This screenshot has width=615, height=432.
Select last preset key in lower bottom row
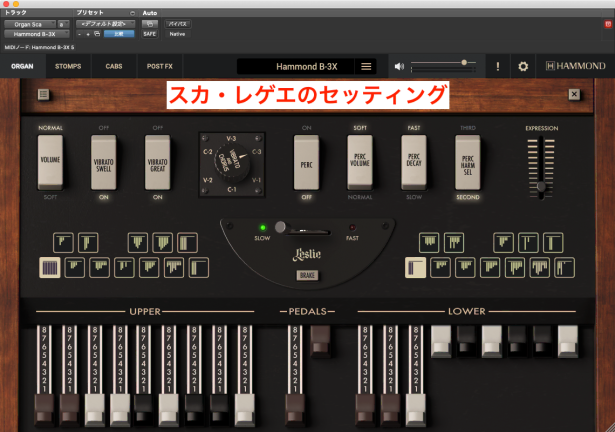point(564,268)
